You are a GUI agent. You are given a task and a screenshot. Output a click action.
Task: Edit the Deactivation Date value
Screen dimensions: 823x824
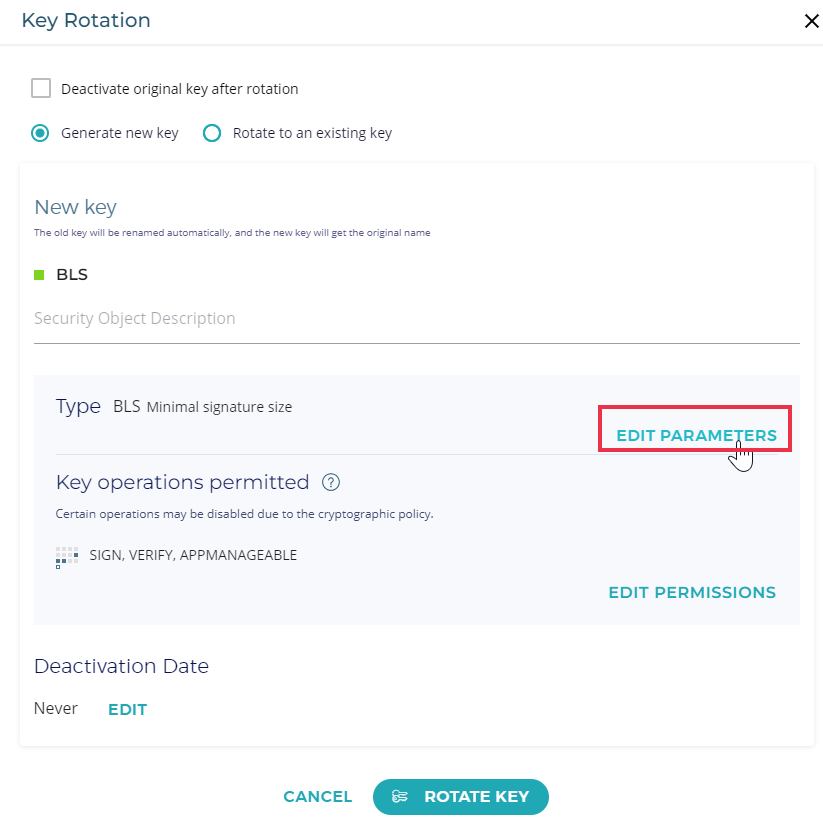pyautogui.click(x=127, y=710)
